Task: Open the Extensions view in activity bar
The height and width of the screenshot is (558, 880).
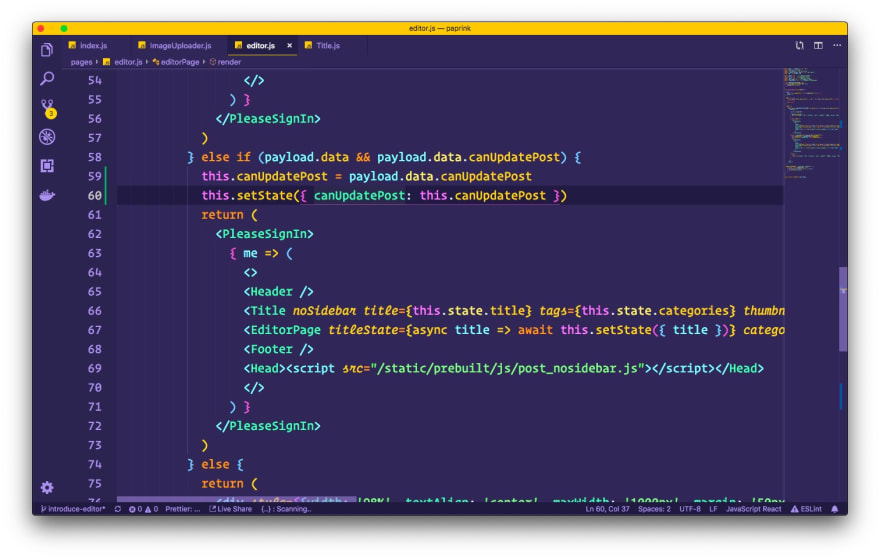Action: tap(47, 166)
